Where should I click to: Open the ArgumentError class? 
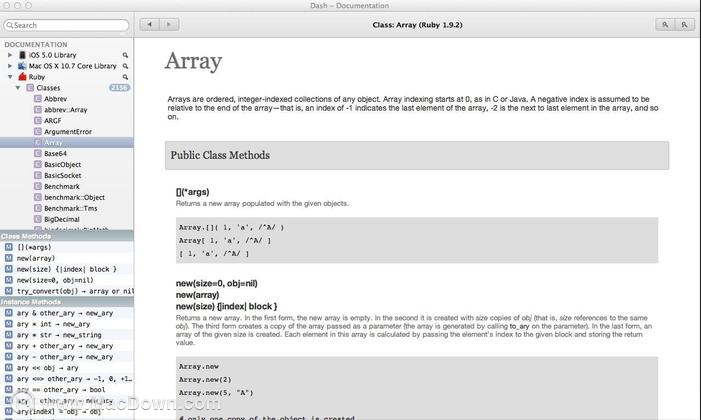point(67,132)
